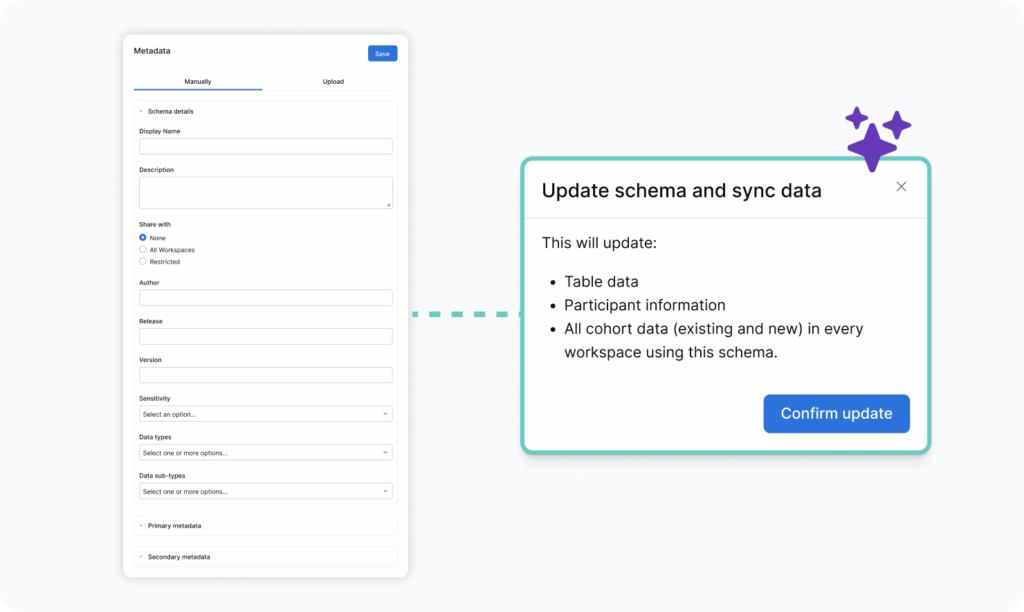Open the Data types dropdown
The width and height of the screenshot is (1024, 612).
[266, 453]
